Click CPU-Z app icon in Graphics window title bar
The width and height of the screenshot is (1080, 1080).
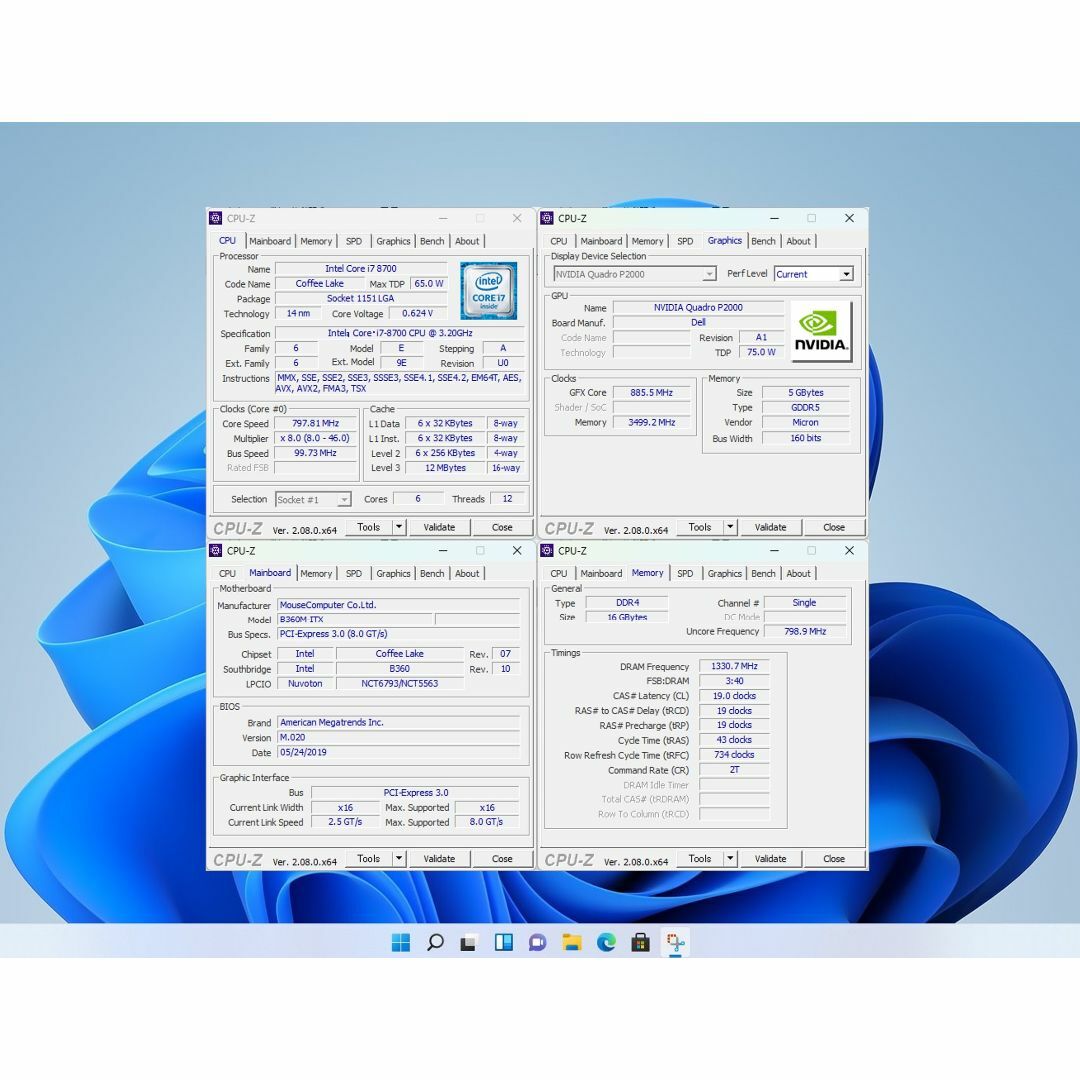click(547, 218)
